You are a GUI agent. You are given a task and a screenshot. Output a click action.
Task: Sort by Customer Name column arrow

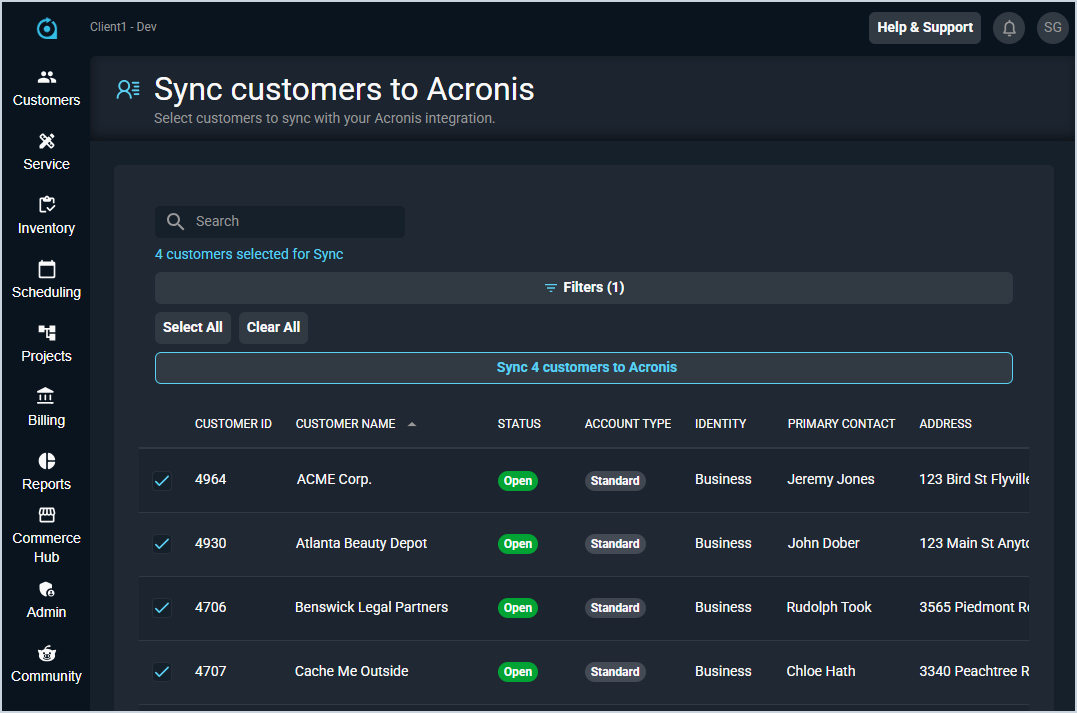(x=412, y=424)
